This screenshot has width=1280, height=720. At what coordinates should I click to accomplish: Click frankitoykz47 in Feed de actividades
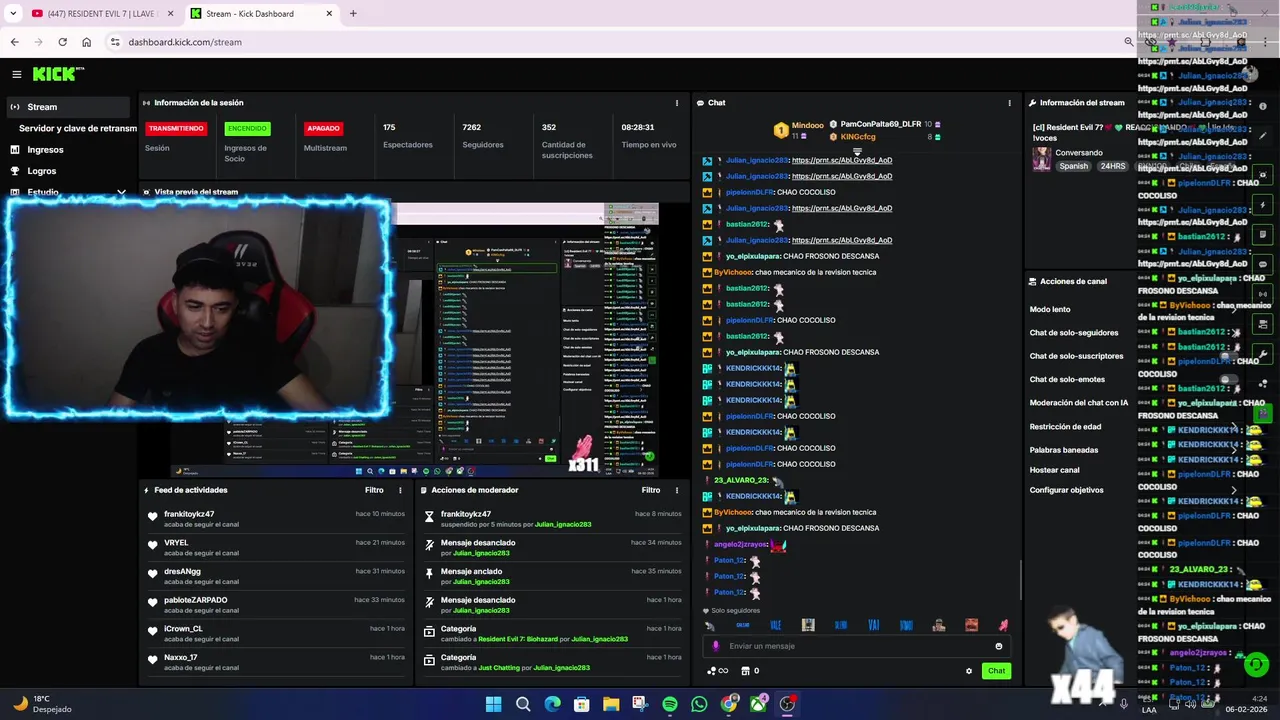pos(189,514)
